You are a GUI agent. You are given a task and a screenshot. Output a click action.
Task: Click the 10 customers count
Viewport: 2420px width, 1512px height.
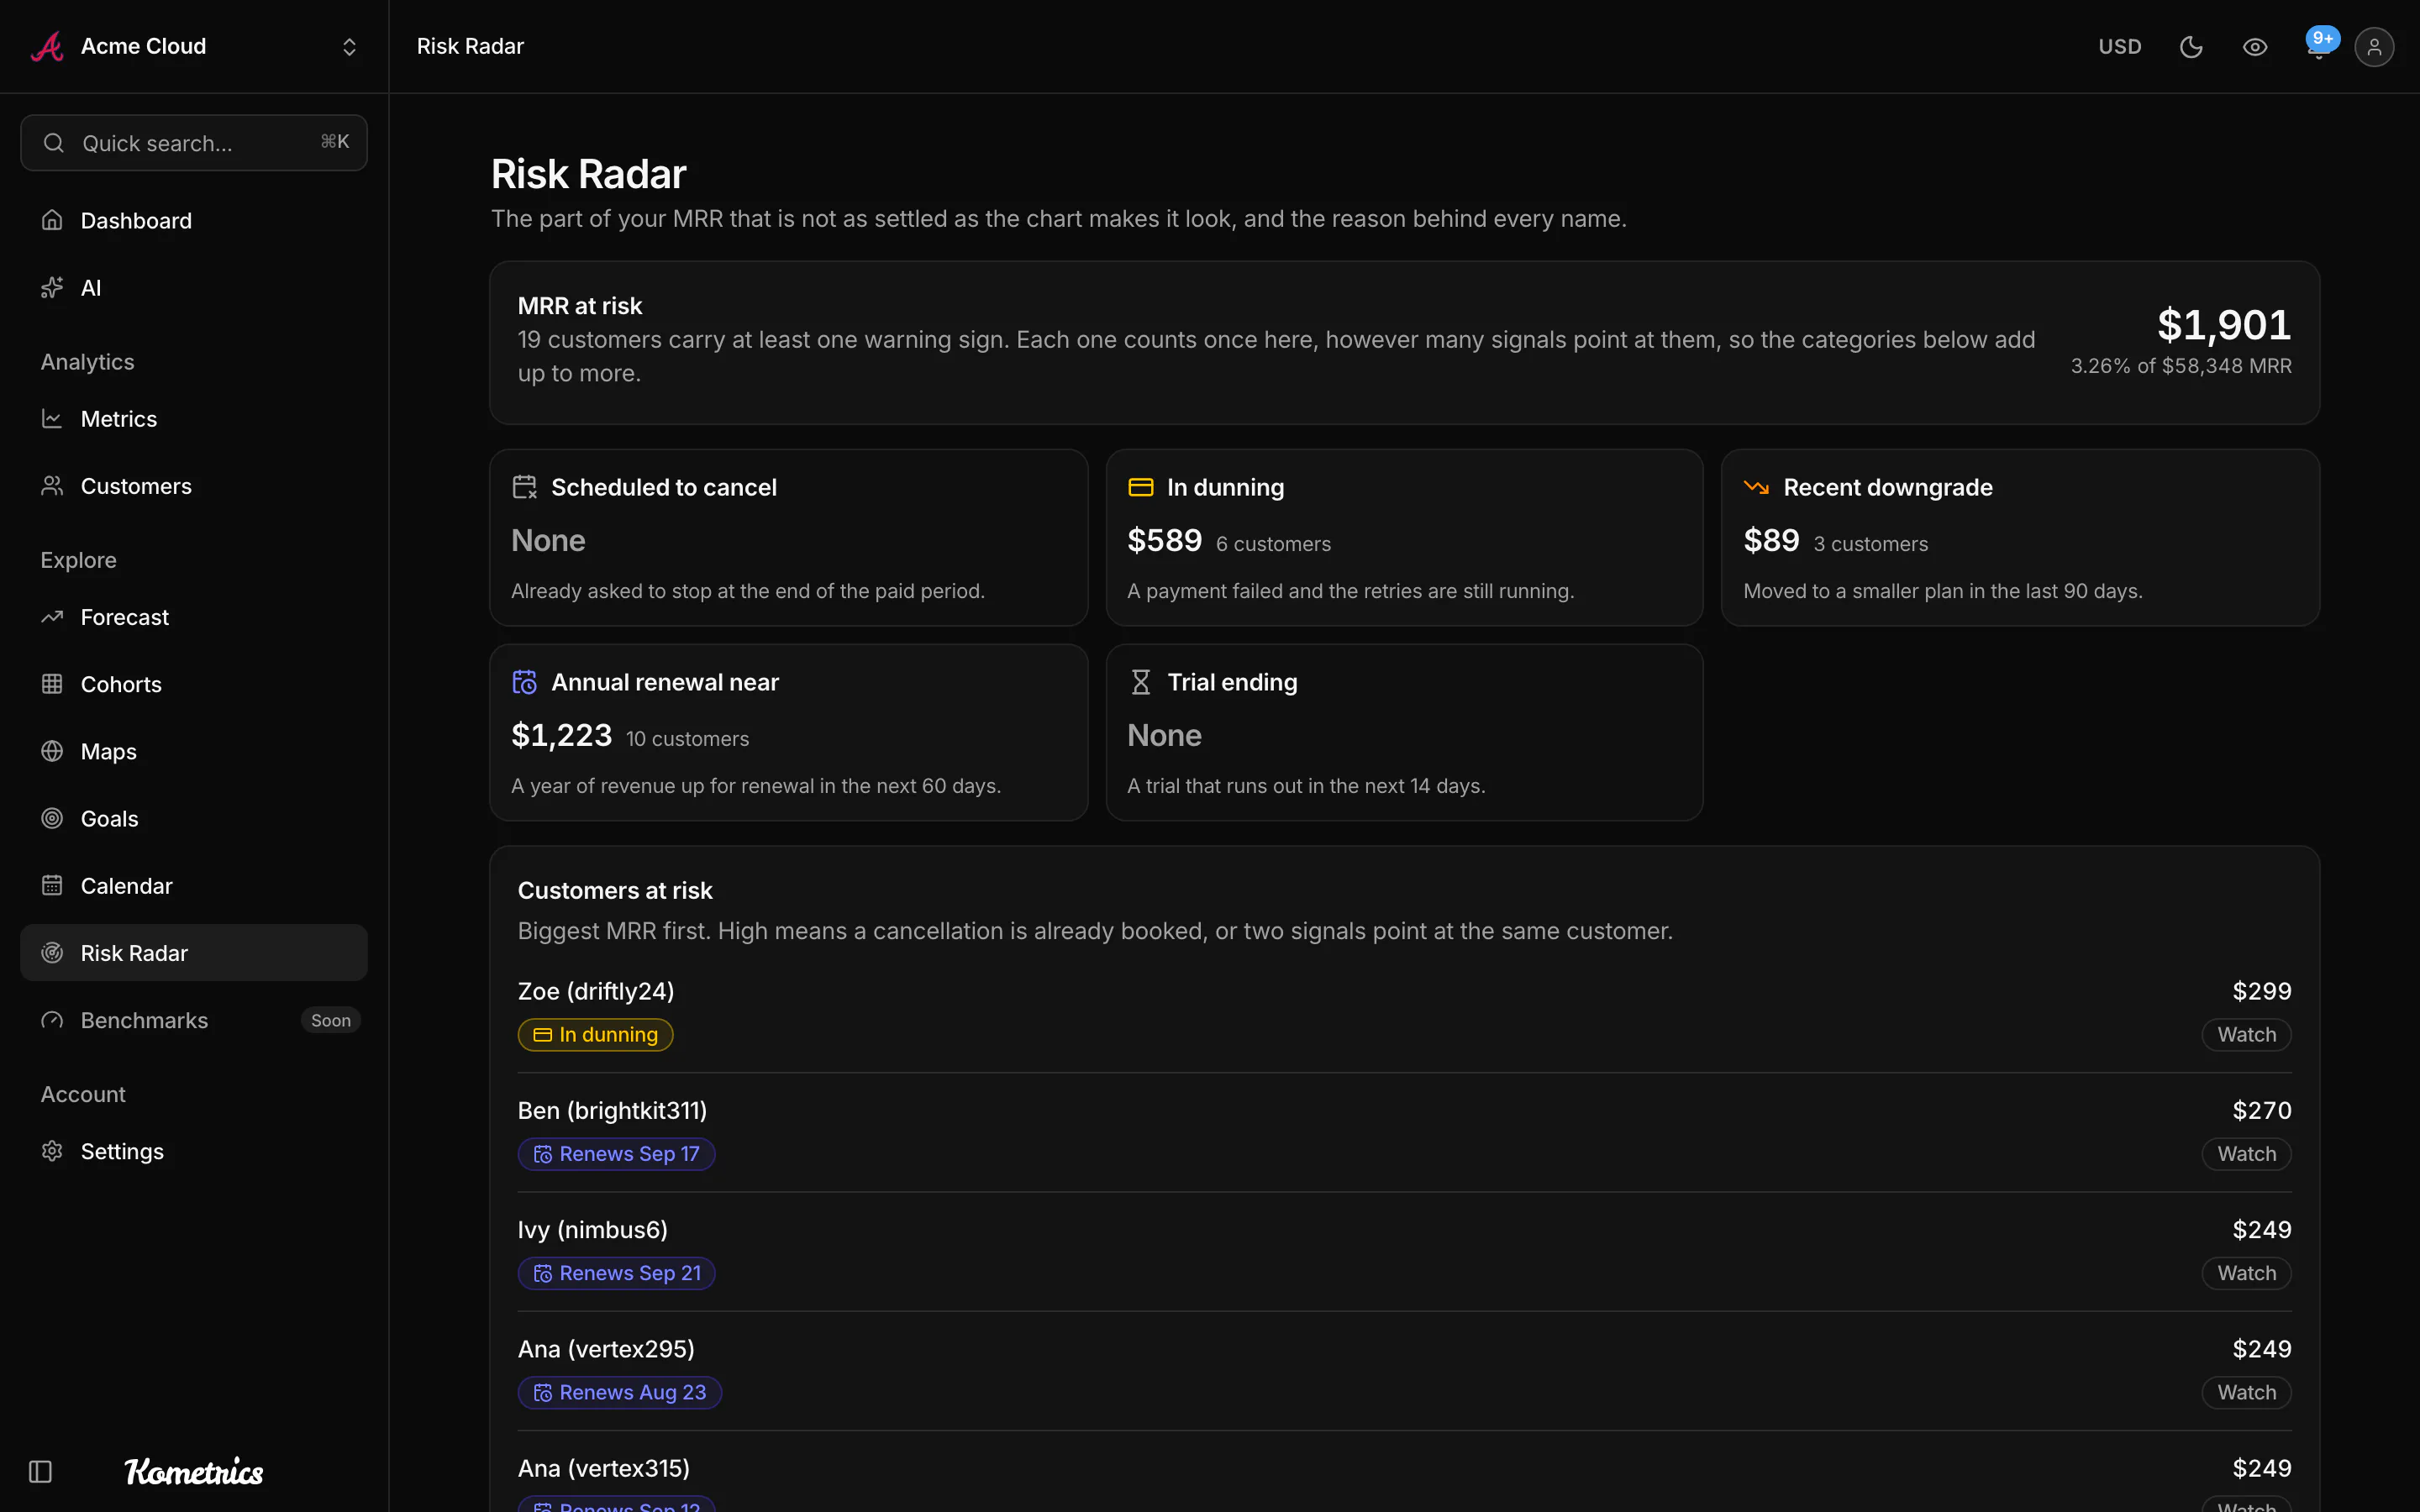pyautogui.click(x=687, y=739)
